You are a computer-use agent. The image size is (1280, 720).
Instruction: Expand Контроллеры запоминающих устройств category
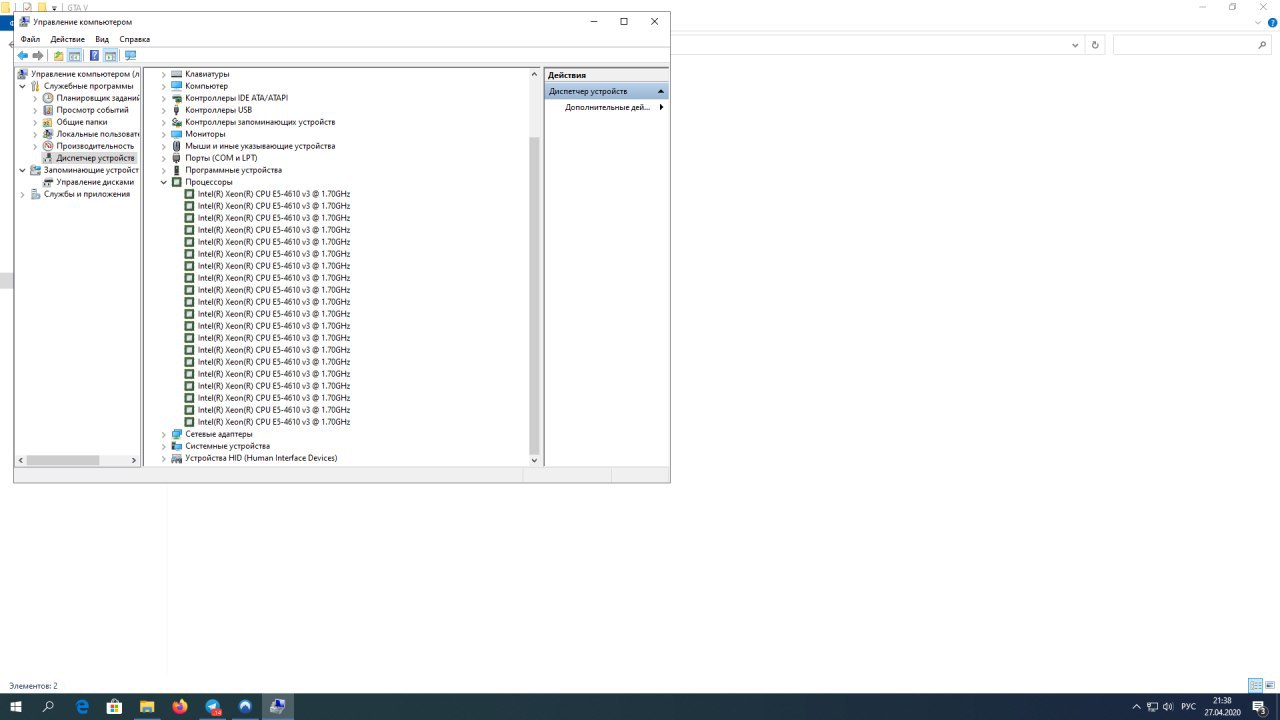(x=164, y=122)
